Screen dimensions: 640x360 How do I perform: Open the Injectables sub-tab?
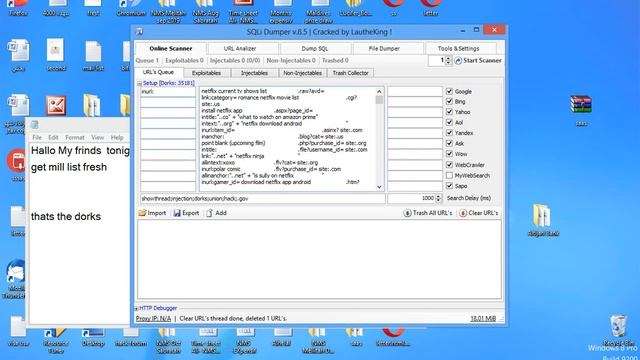pos(254,73)
